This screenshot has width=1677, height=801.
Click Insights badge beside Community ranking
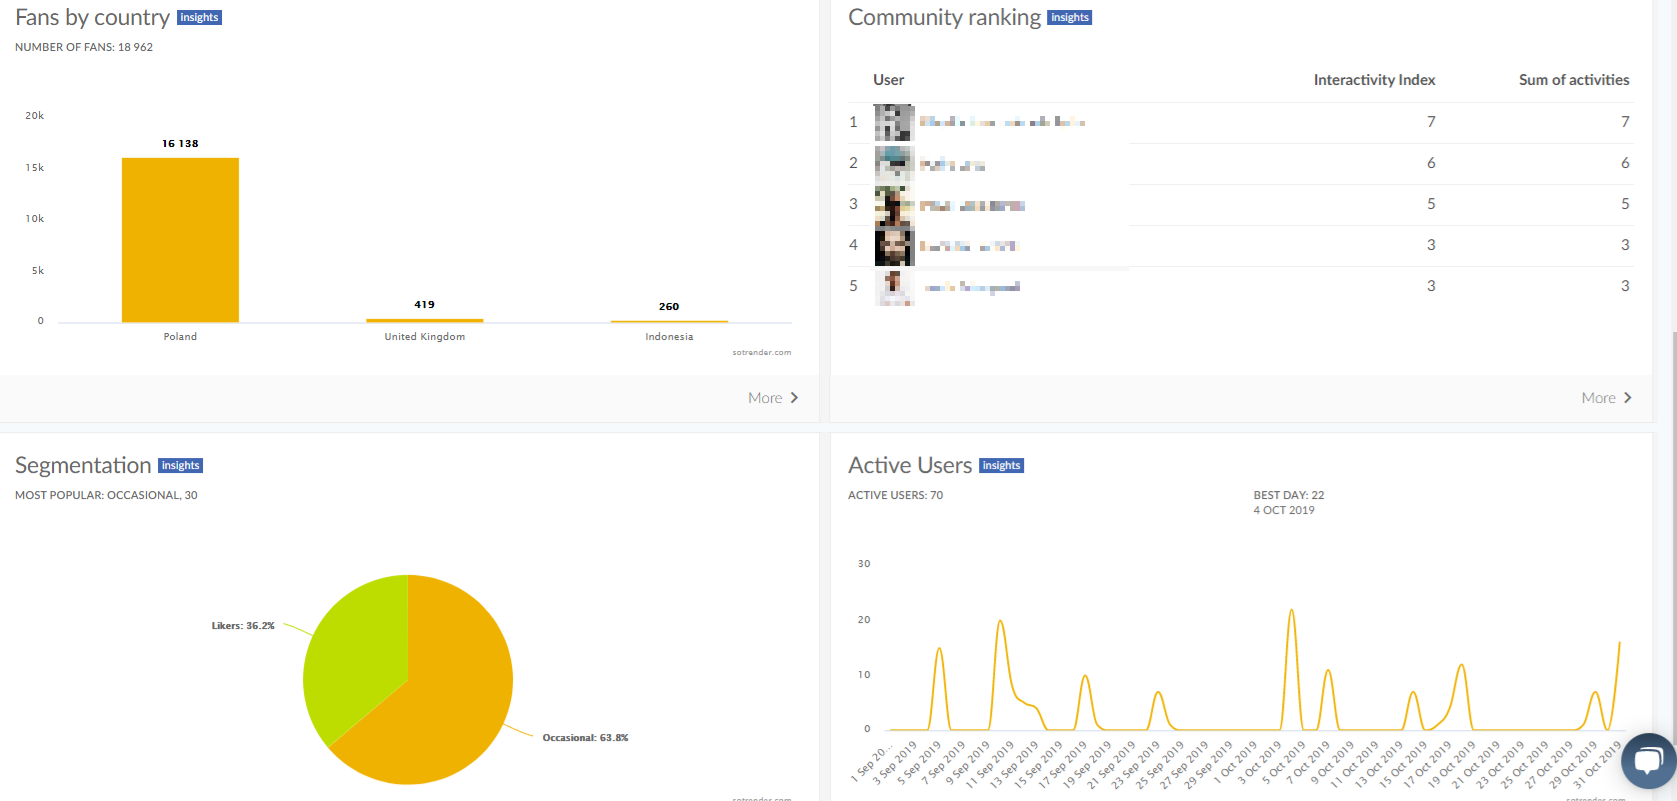point(1069,18)
